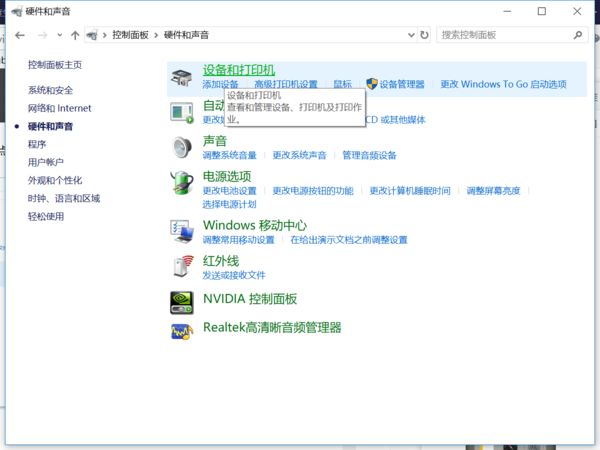This screenshot has height=450, width=600.
Task: Open the 控制面板主页 link
Action: coord(55,65)
